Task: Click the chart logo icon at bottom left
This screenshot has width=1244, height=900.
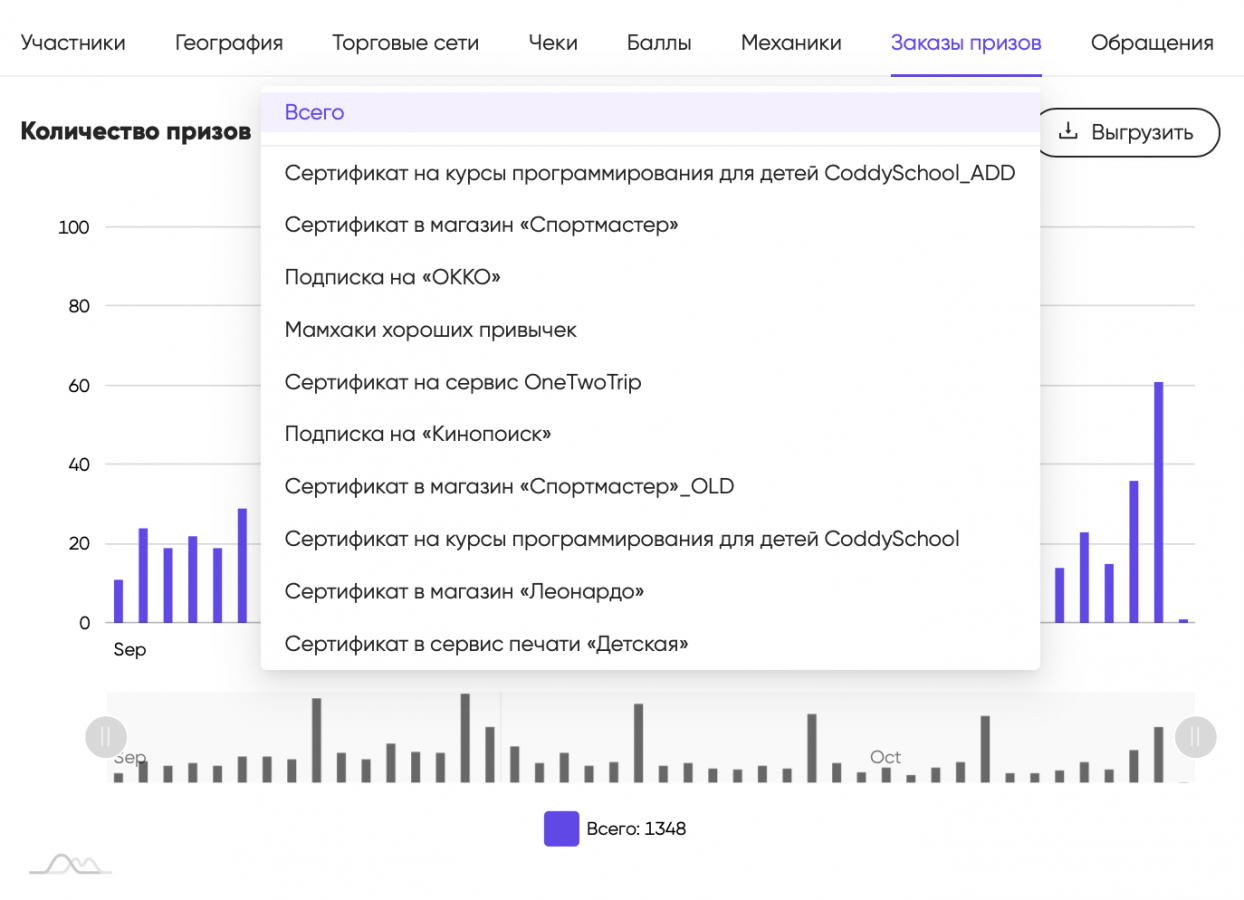Action: coord(70,864)
